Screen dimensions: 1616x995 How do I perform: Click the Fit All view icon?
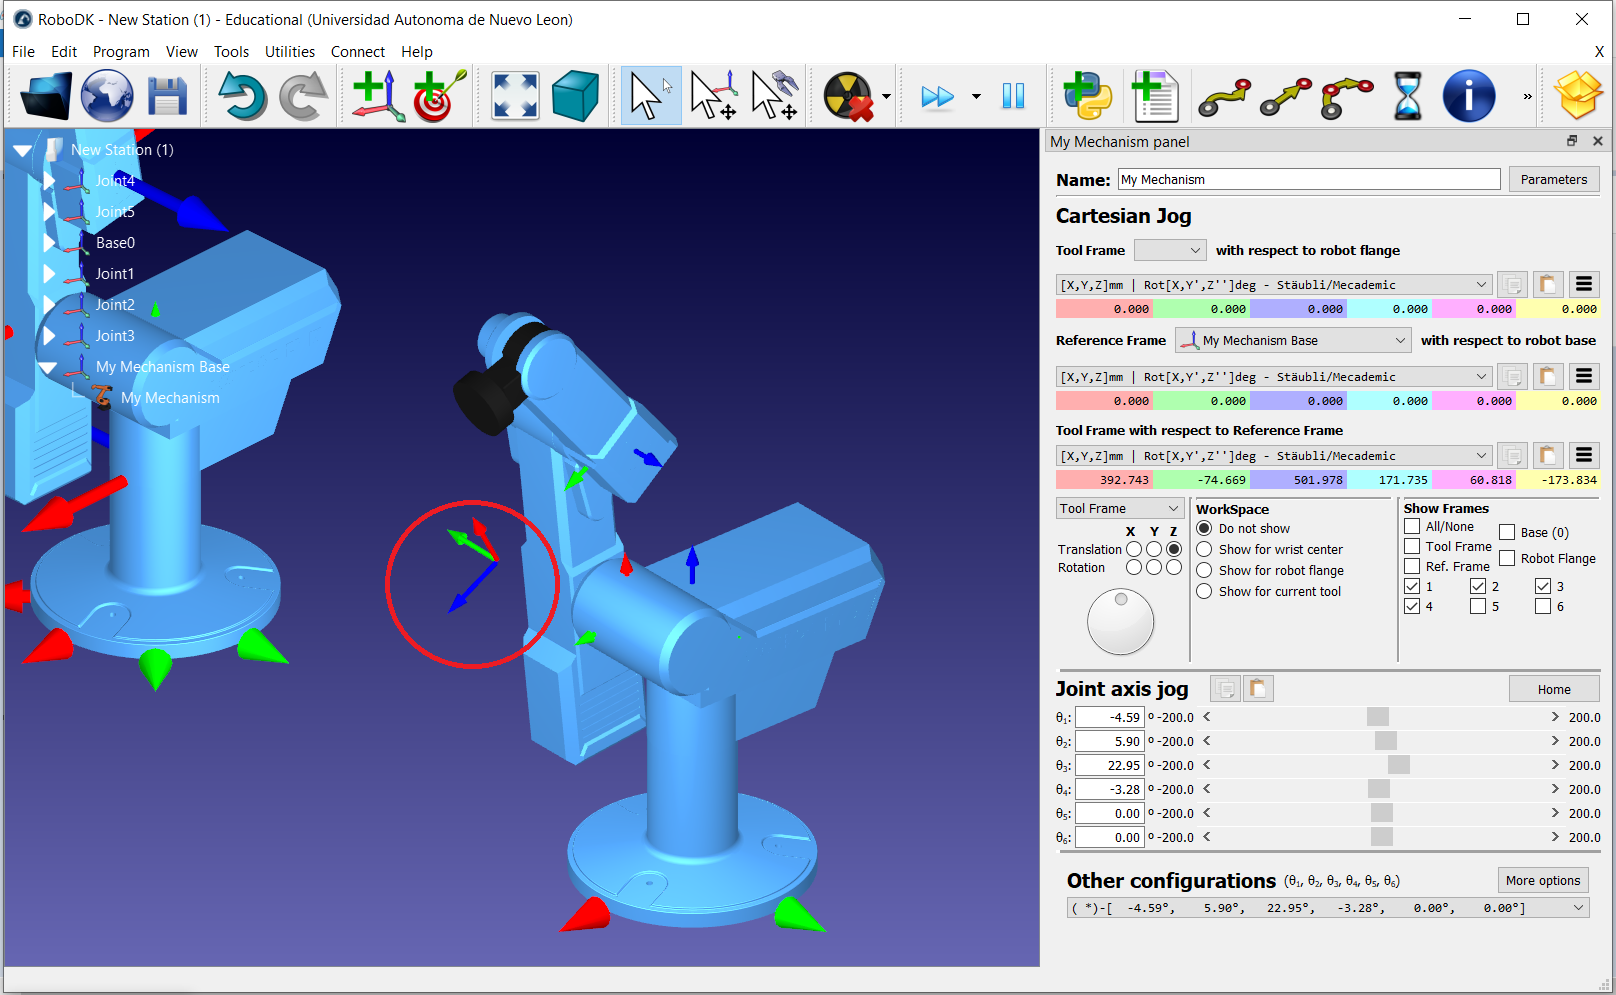point(515,97)
